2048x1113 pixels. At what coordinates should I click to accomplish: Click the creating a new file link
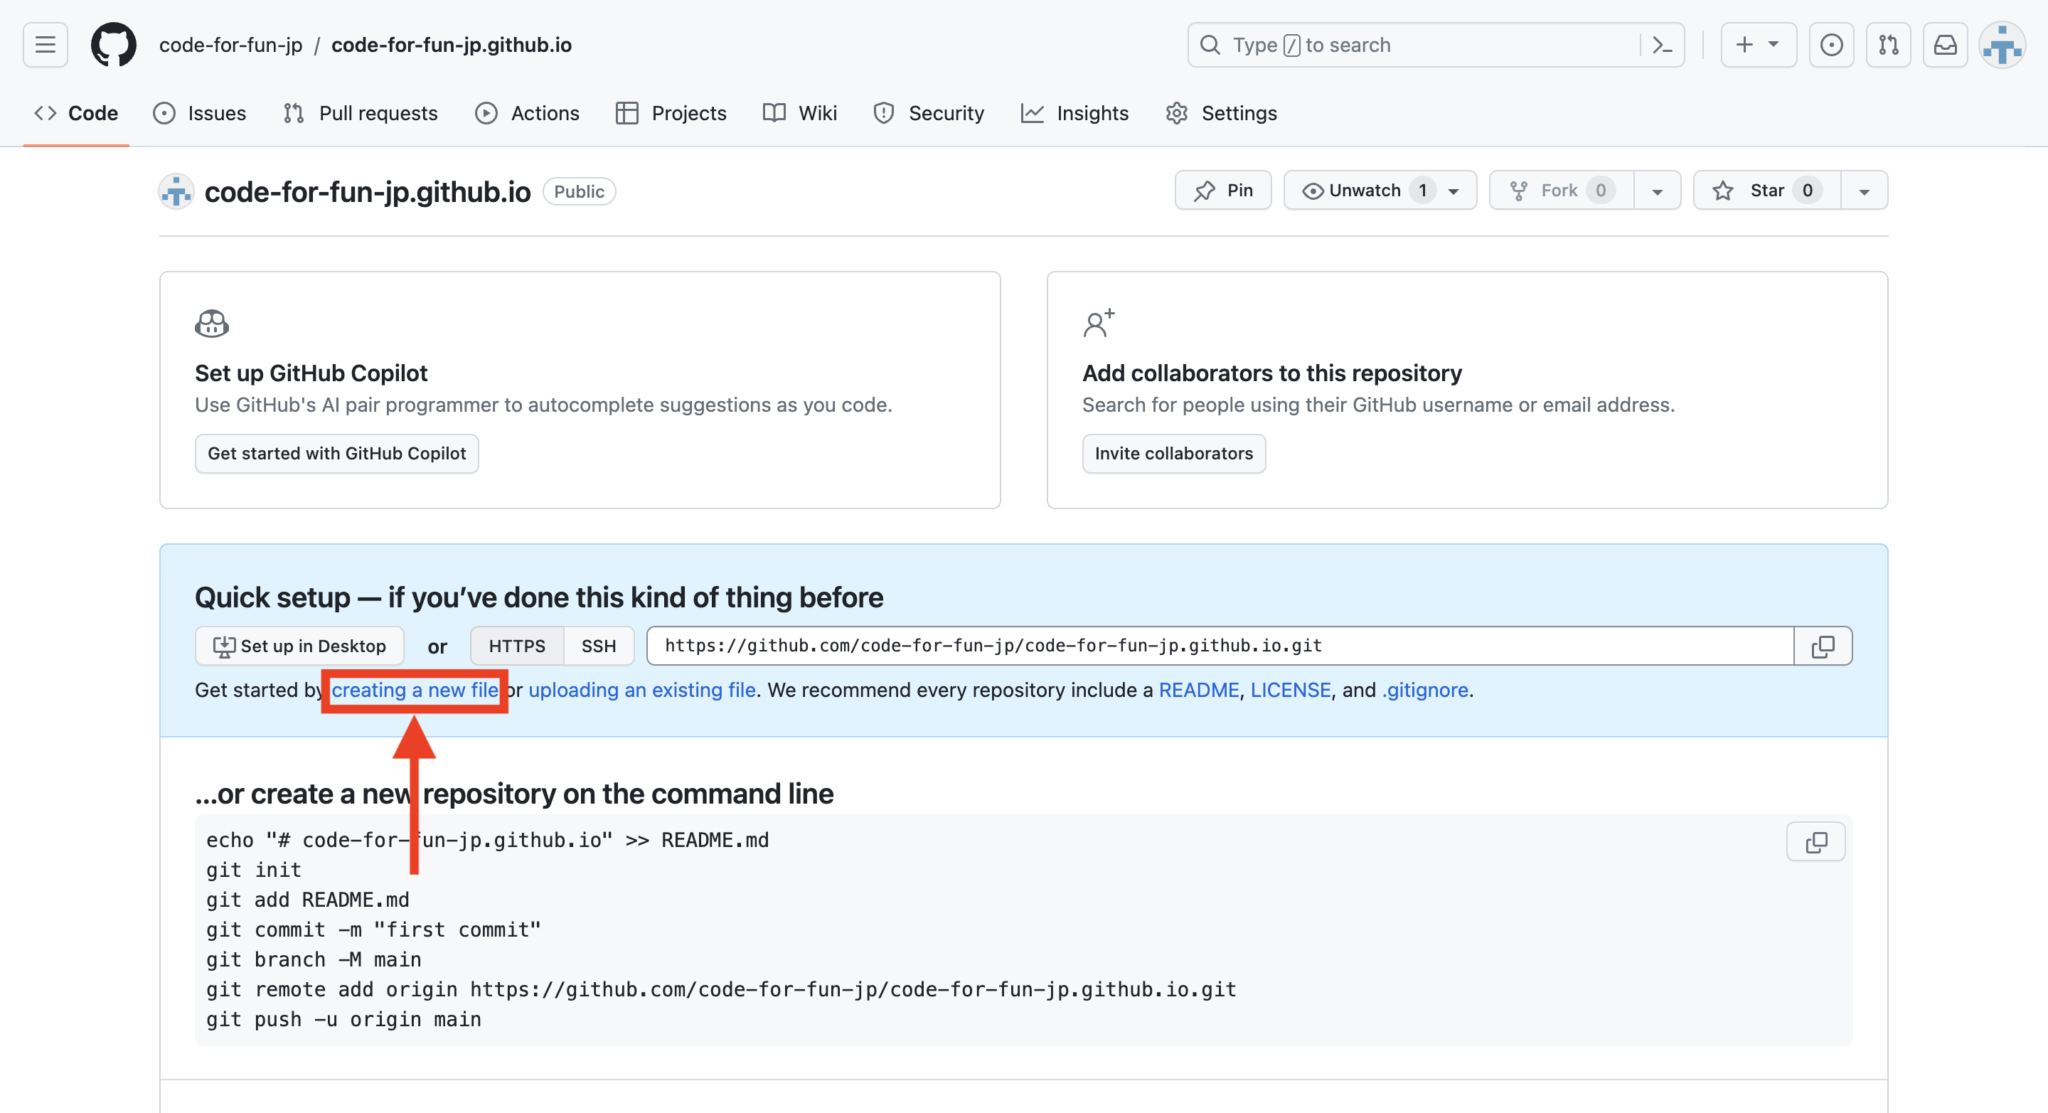[414, 690]
